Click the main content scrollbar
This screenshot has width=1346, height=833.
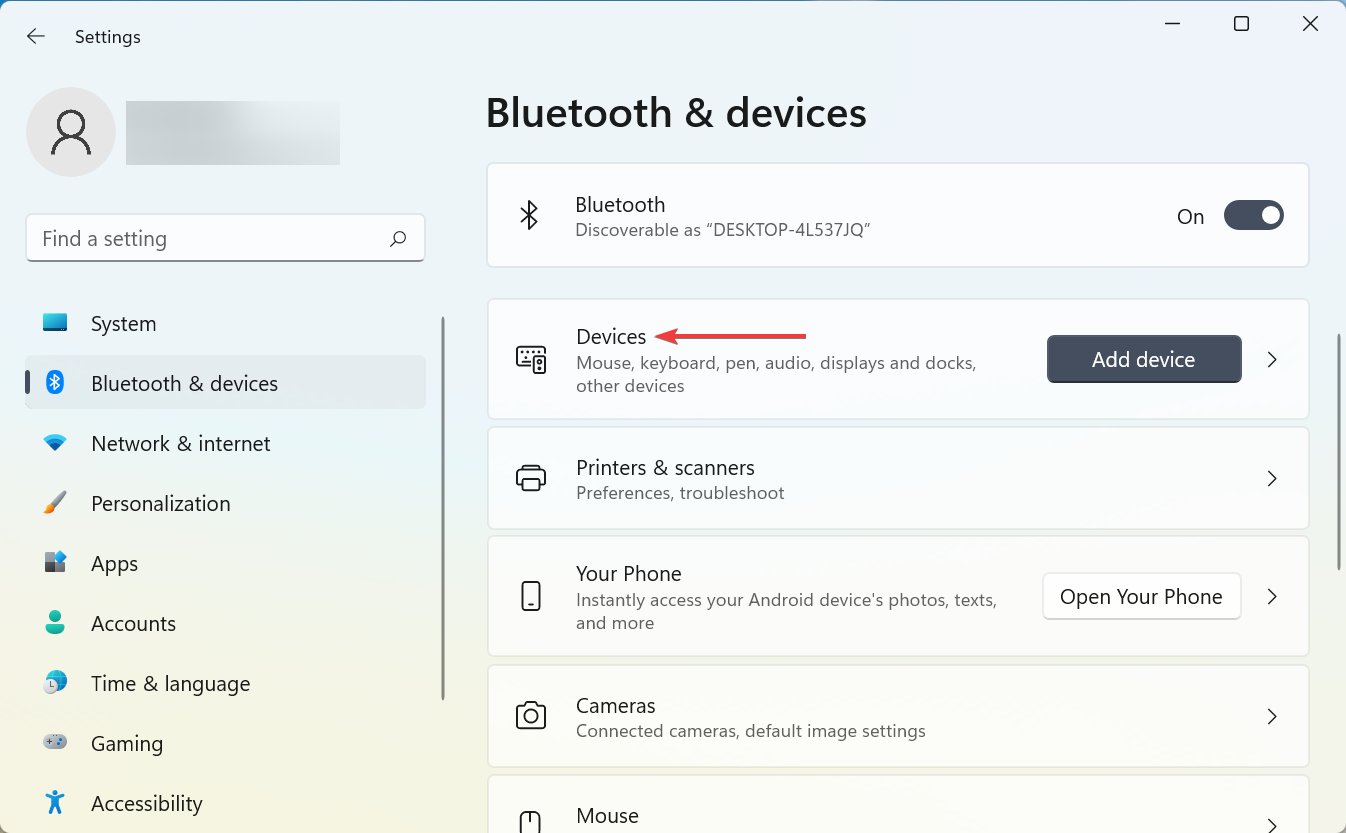pos(1340,452)
